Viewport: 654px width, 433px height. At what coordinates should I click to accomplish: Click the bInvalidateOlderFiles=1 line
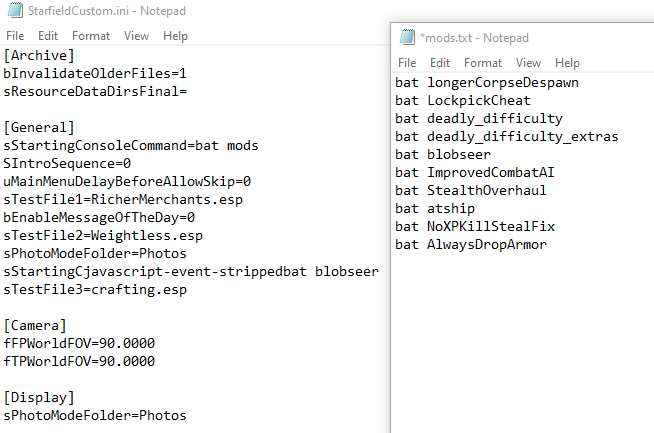[95, 73]
